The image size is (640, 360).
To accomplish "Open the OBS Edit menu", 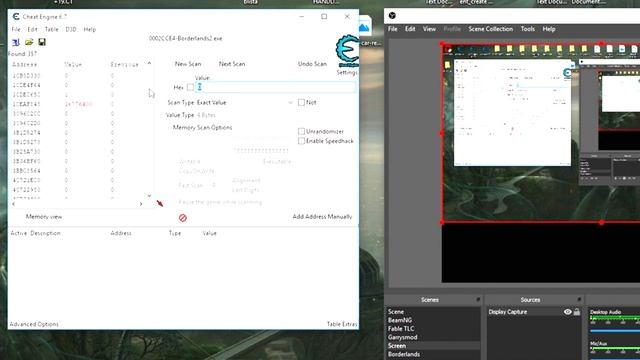I will tap(410, 29).
